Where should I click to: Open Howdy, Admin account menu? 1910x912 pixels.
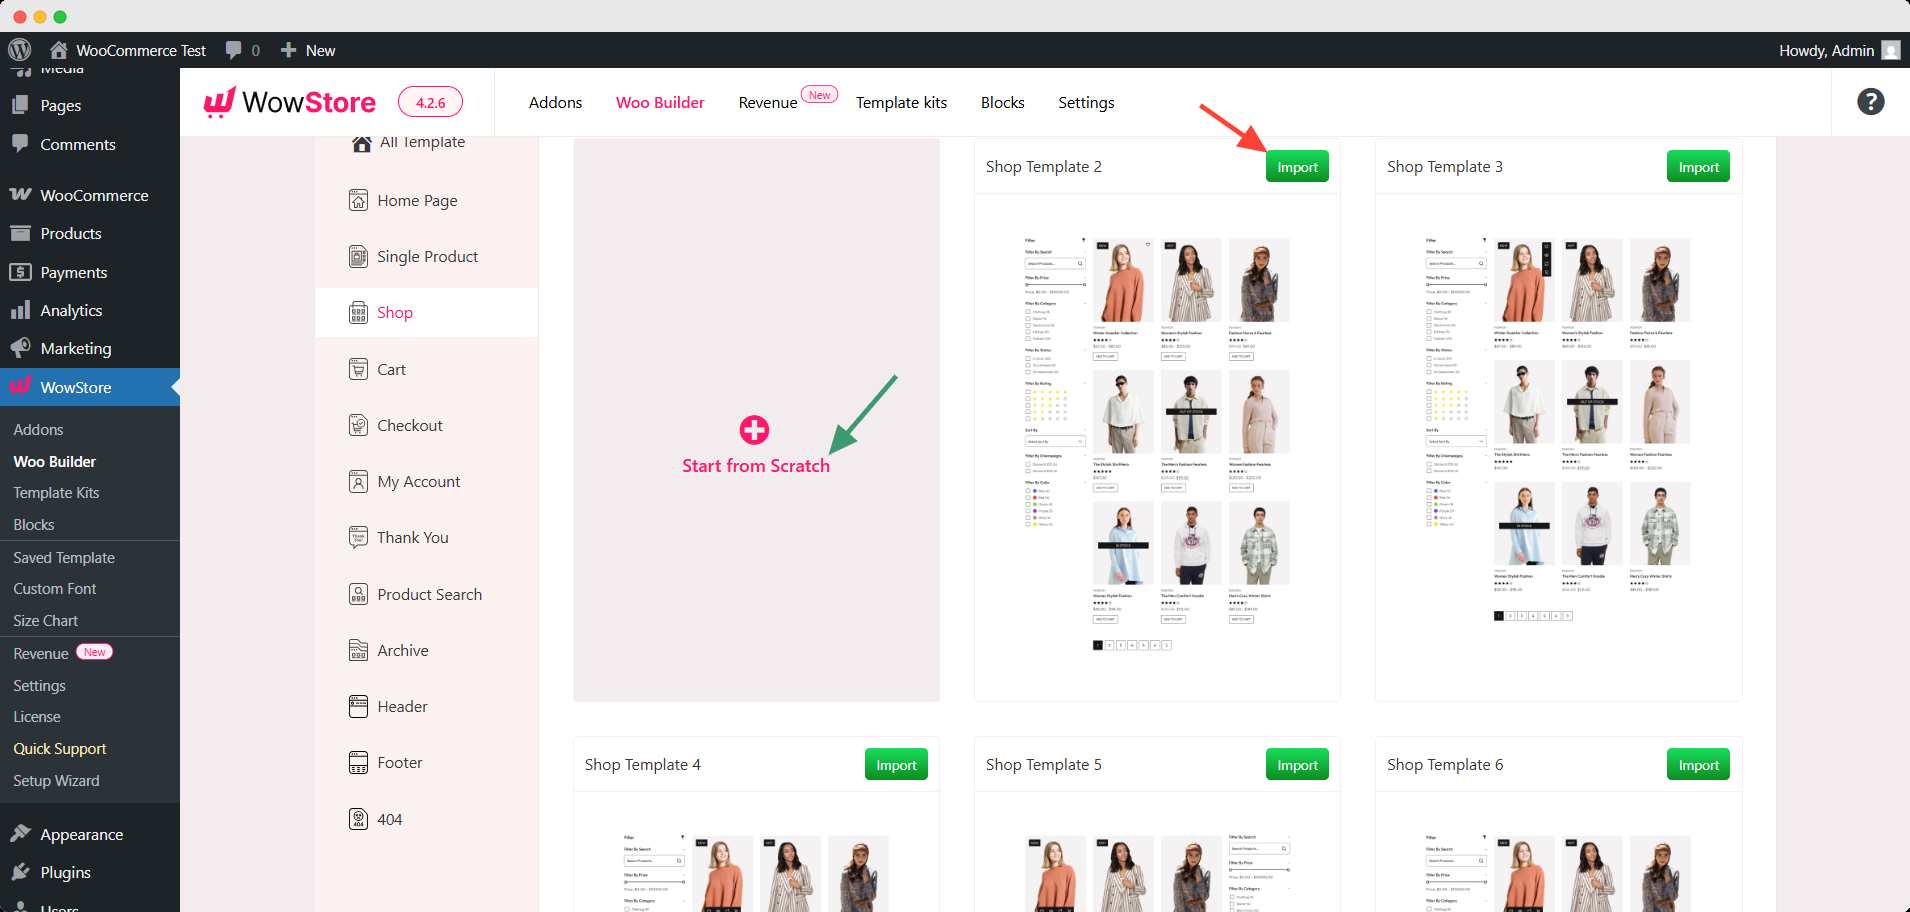click(1838, 50)
